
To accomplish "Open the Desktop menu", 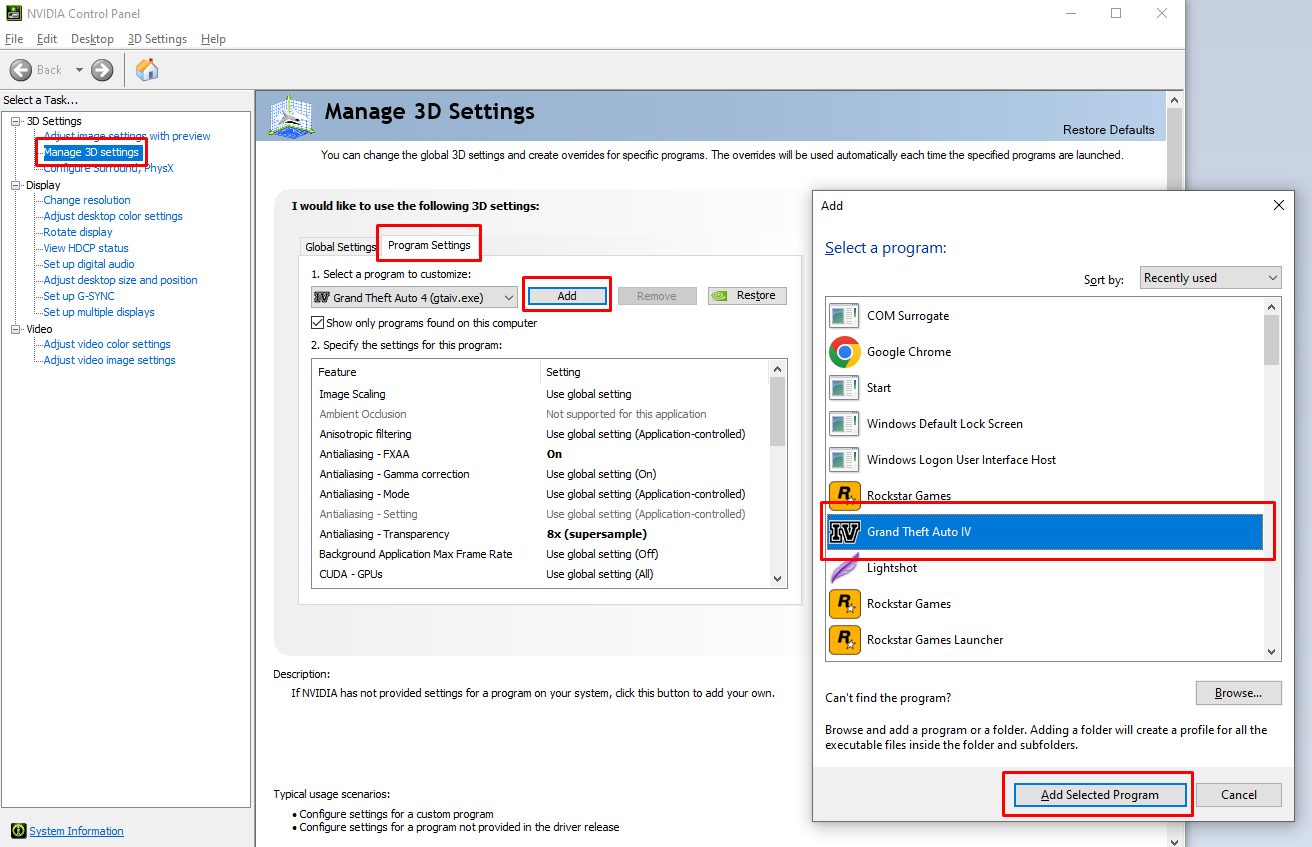I will coord(92,39).
